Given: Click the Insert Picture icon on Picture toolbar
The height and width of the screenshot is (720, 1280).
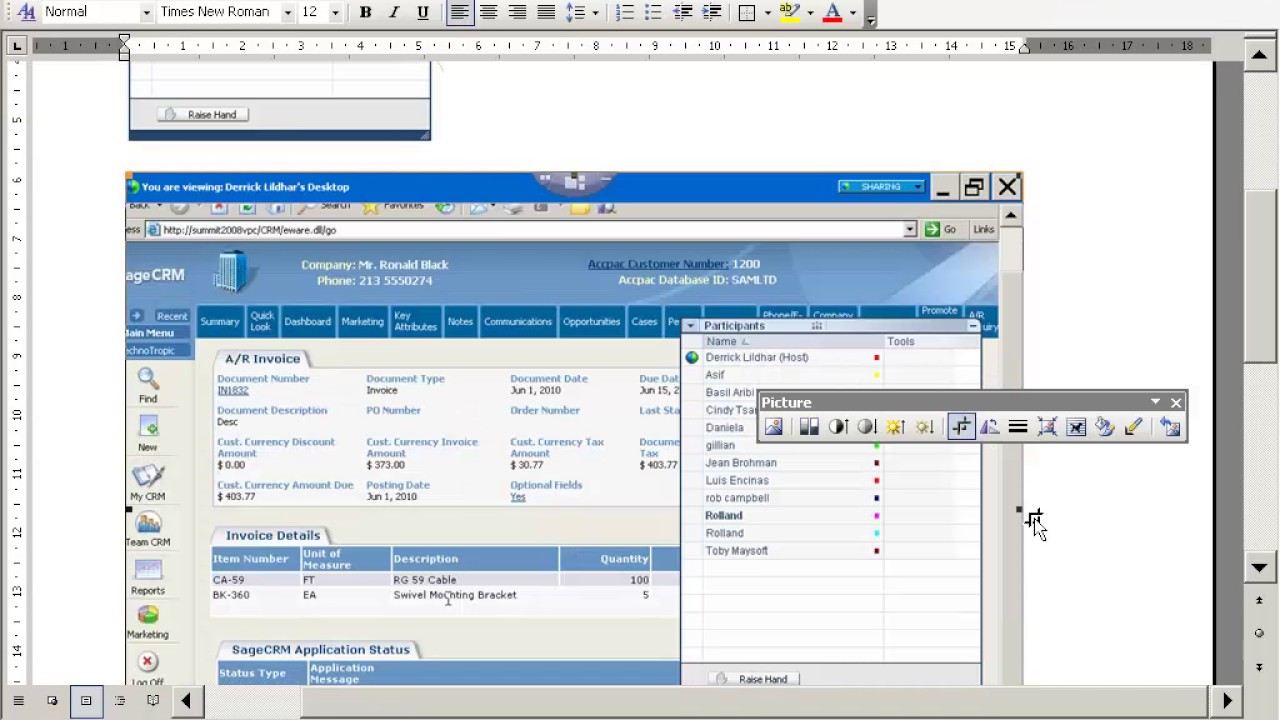Looking at the screenshot, I should coord(774,427).
